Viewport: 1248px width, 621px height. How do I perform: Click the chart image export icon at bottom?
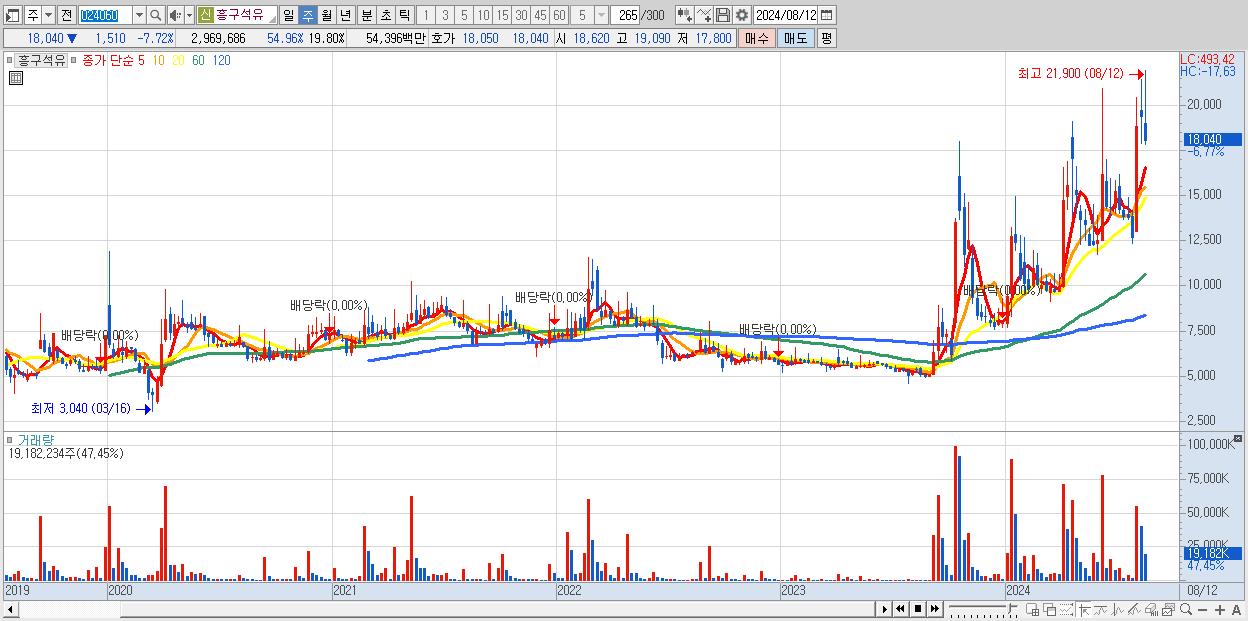pos(1168,609)
